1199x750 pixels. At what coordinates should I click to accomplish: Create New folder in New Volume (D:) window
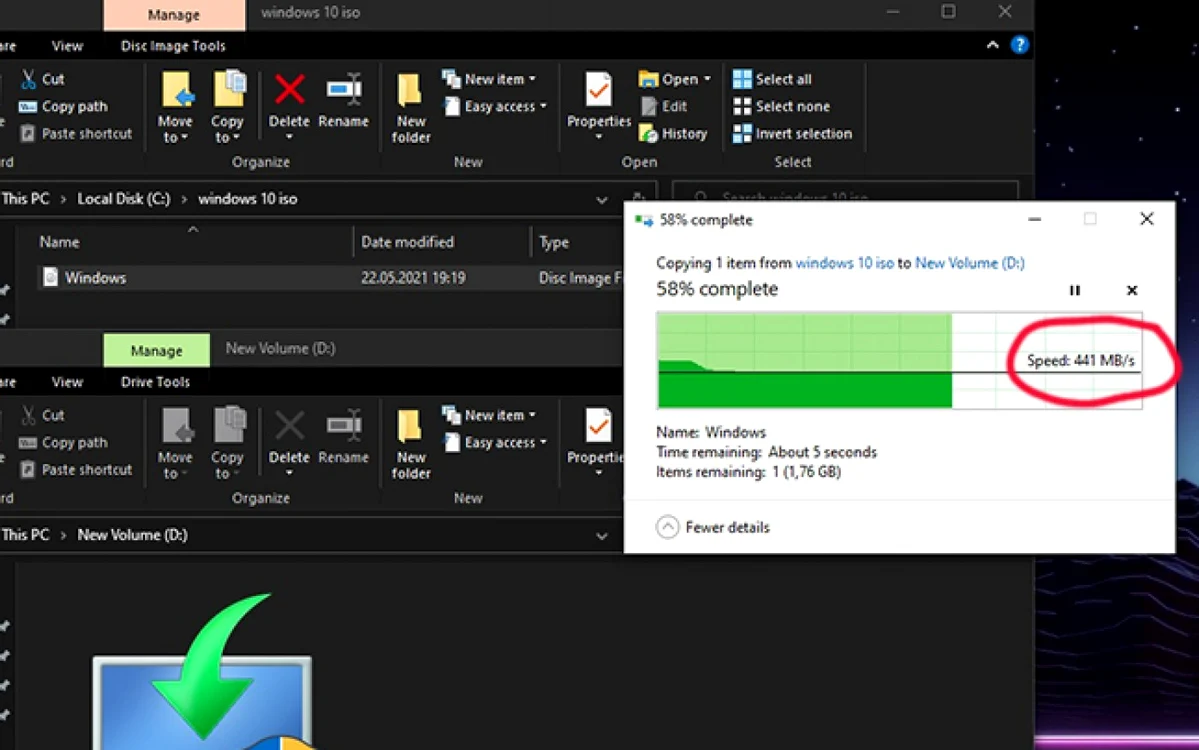[411, 444]
